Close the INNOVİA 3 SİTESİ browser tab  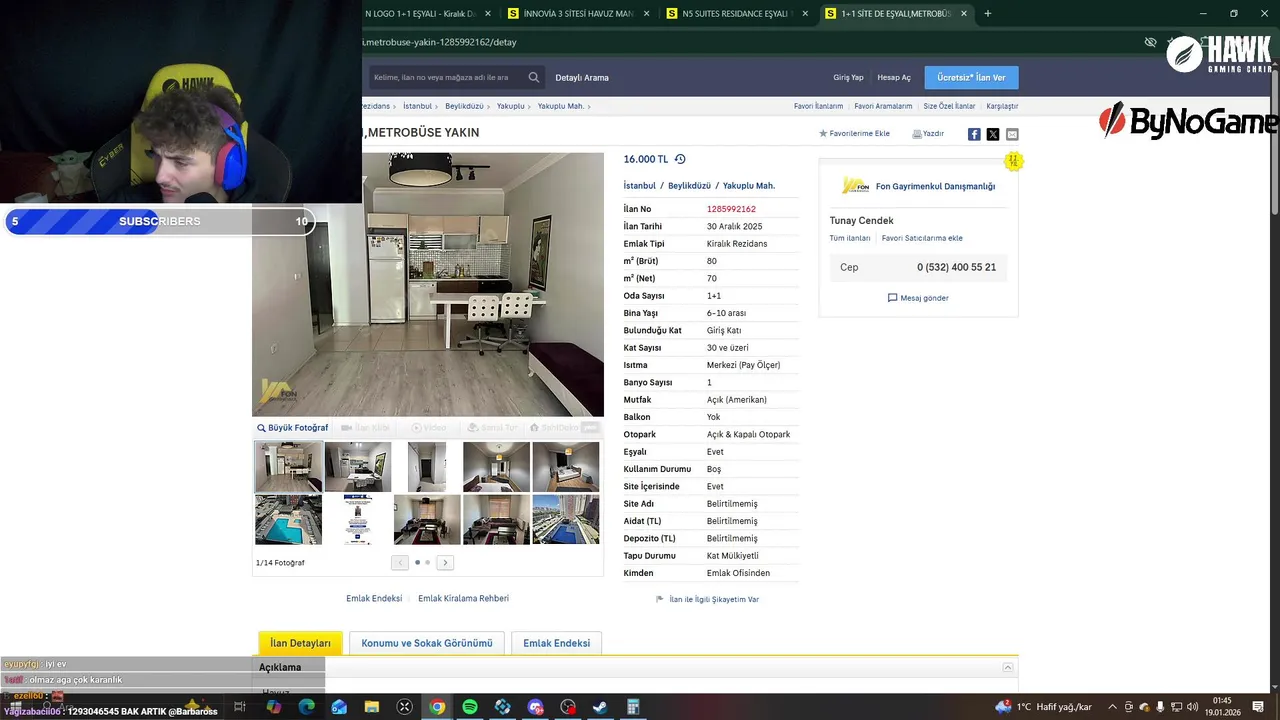coord(647,14)
